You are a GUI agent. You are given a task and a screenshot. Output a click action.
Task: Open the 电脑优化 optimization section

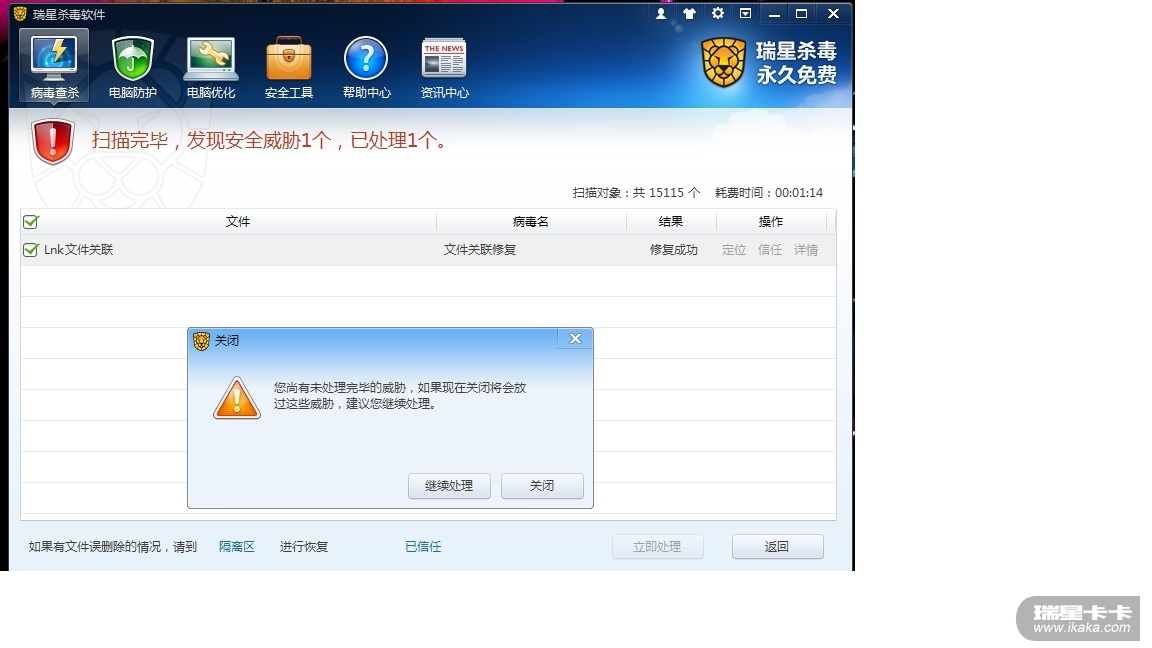(211, 66)
